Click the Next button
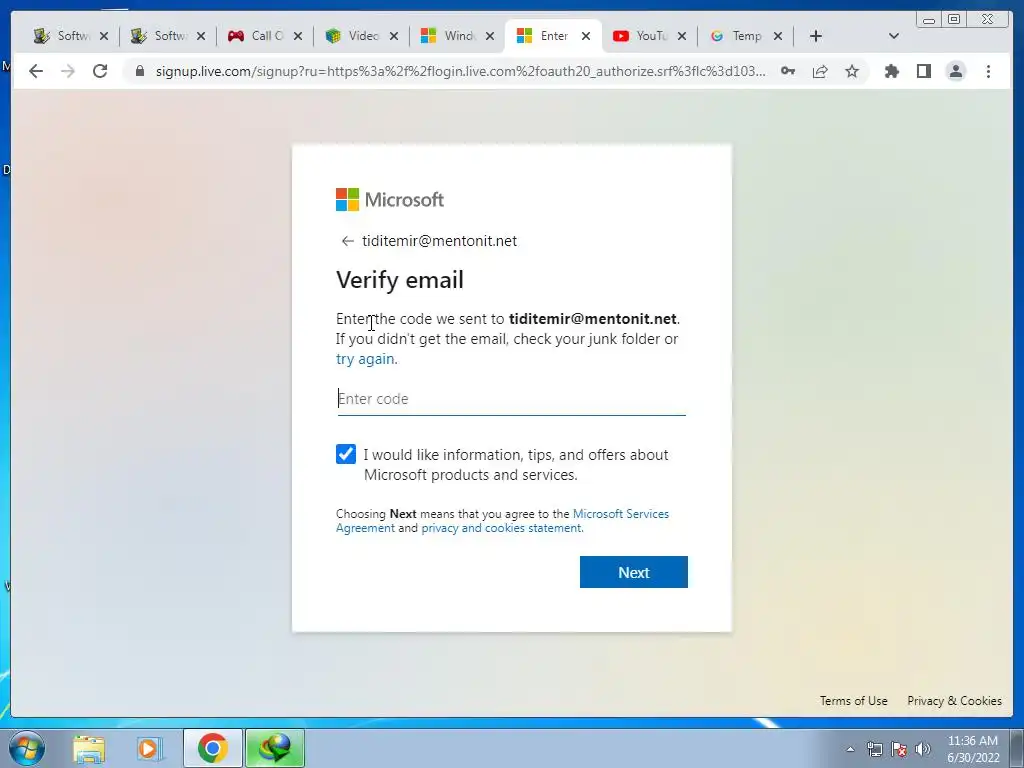This screenshot has width=1024, height=768. coord(633,572)
